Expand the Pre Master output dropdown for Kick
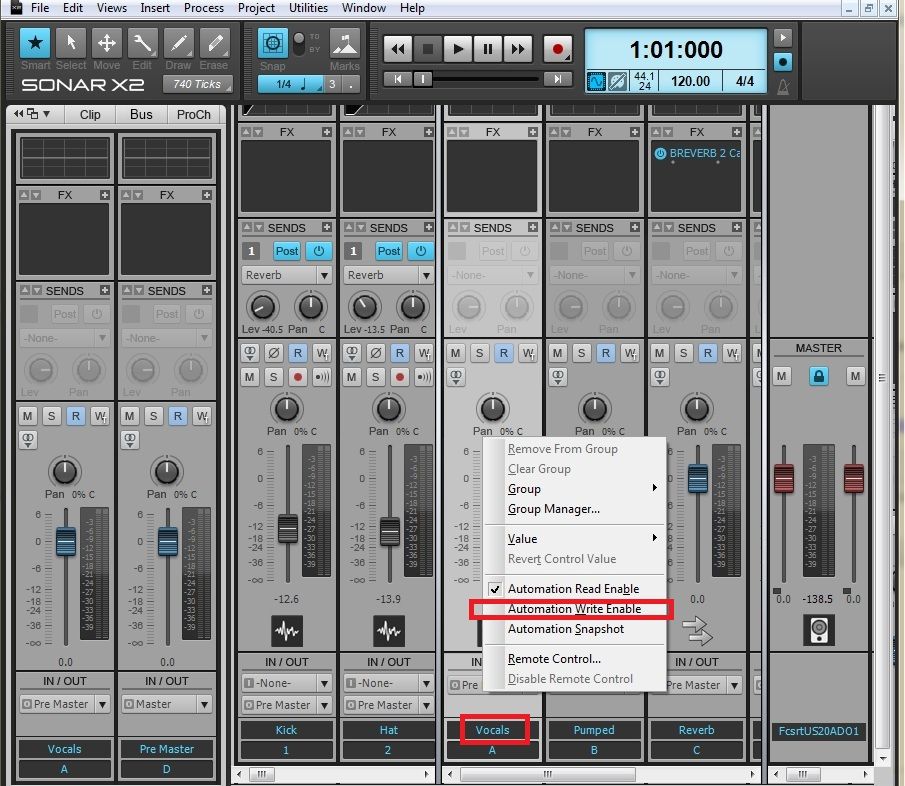The width and height of the screenshot is (905, 786). [x=287, y=705]
